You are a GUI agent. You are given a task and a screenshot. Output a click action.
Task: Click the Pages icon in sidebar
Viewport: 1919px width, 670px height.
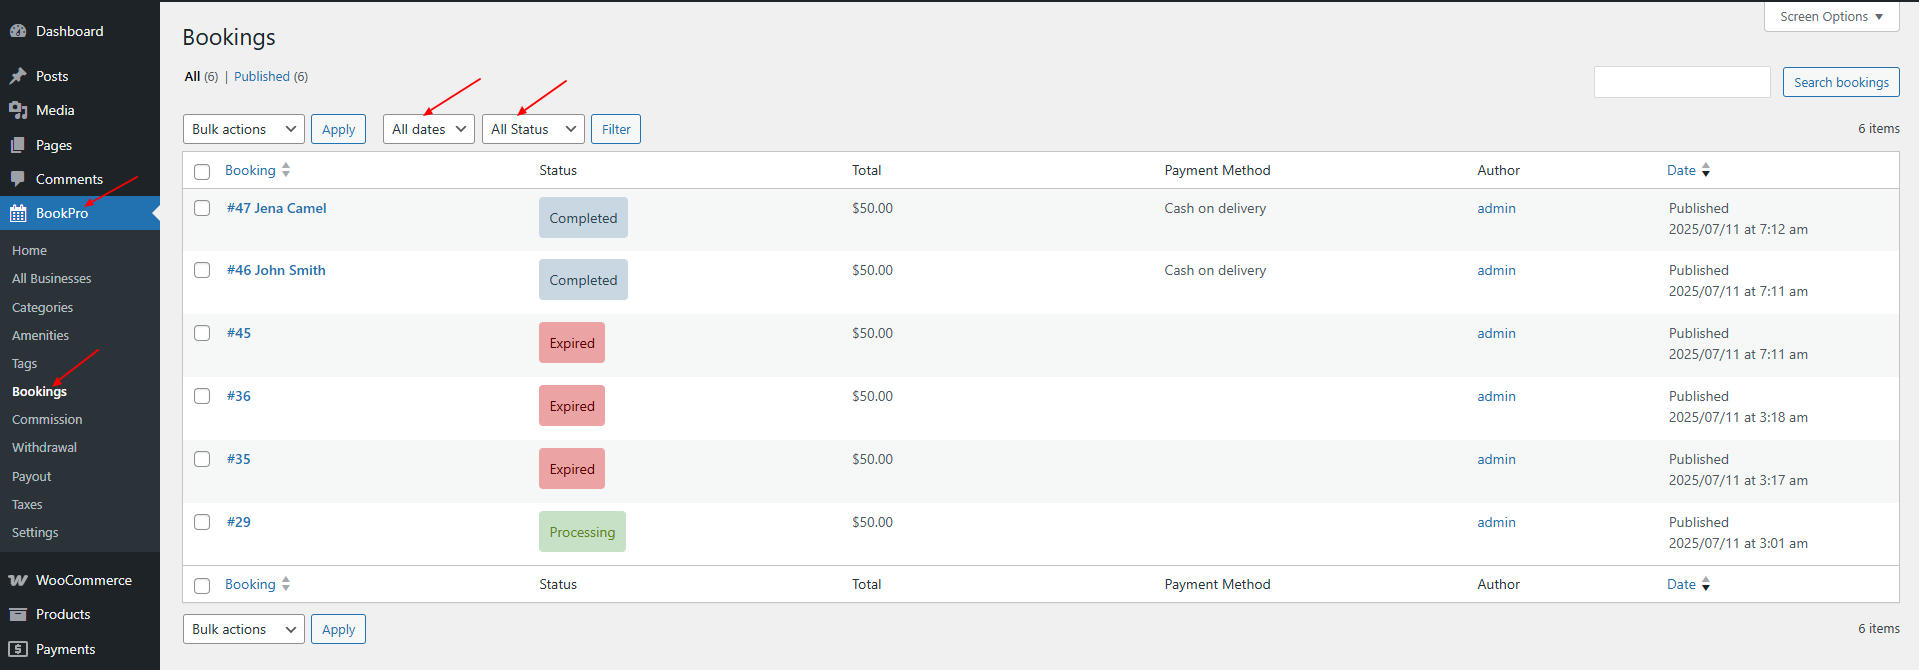(18, 145)
